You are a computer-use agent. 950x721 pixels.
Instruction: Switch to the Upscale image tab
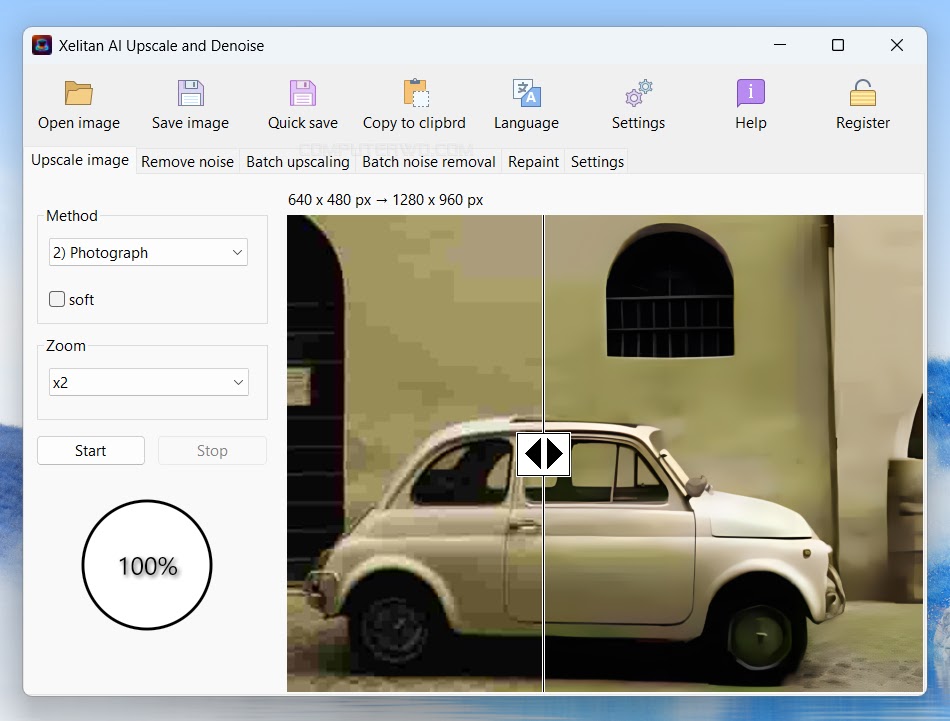click(80, 161)
